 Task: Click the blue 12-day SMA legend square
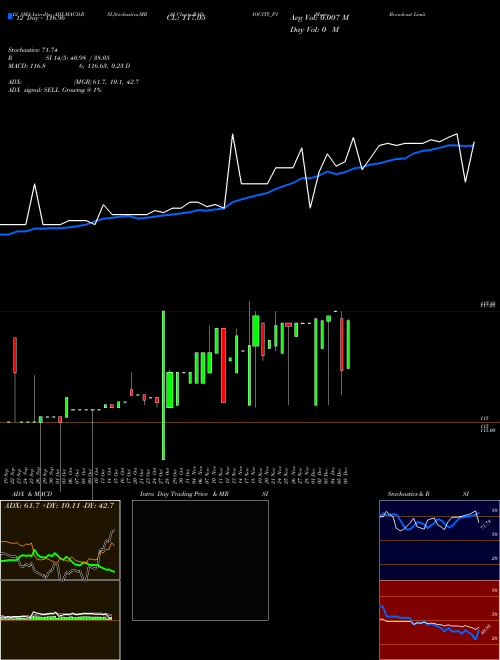click(10, 16)
